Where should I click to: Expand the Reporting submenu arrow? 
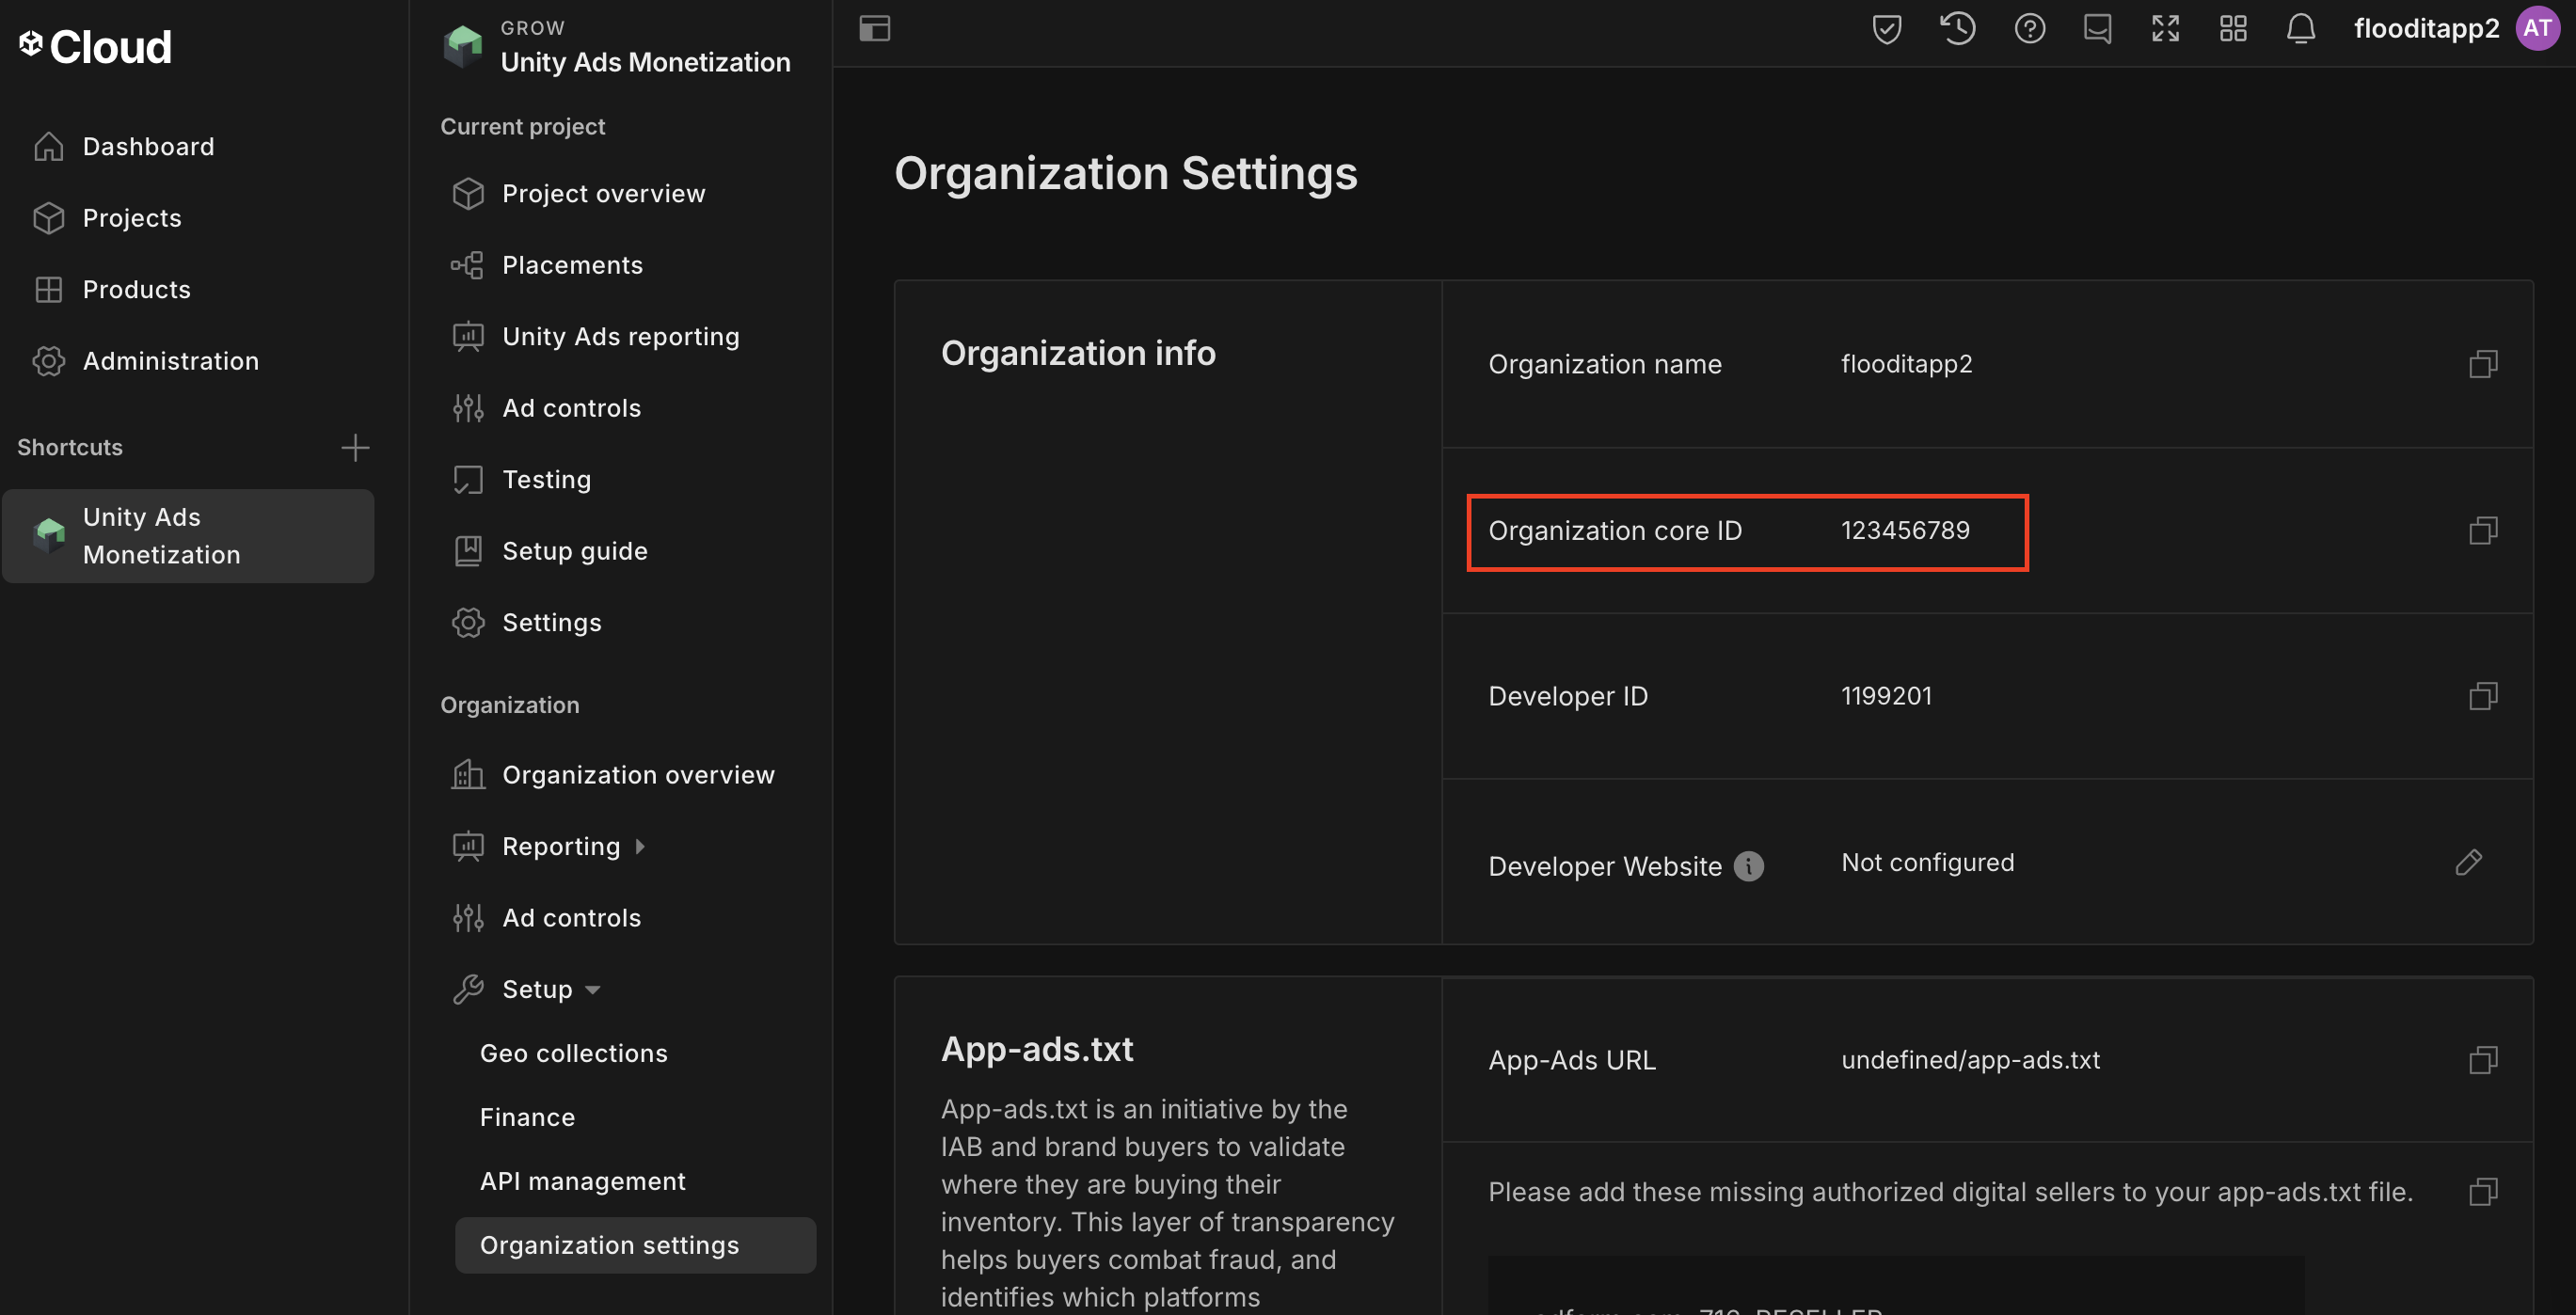point(640,847)
